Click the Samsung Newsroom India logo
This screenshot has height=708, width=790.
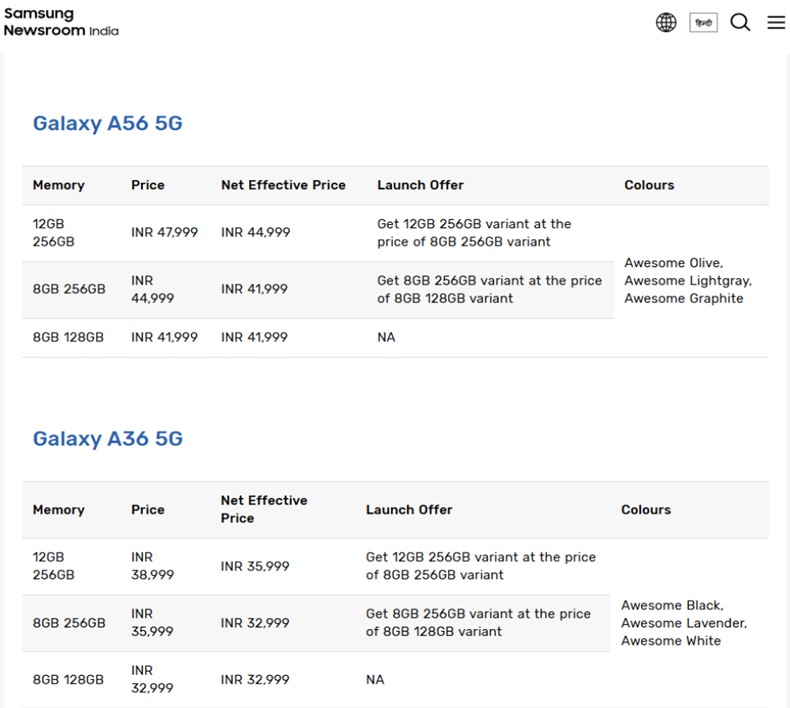click(61, 22)
